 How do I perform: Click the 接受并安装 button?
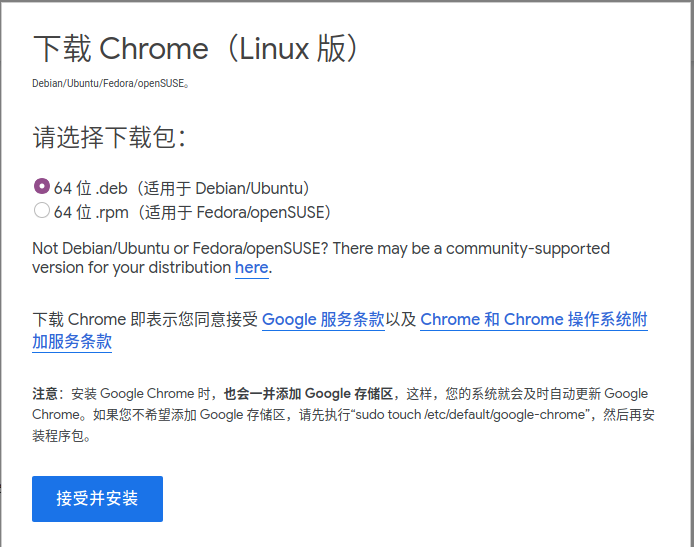coord(97,499)
